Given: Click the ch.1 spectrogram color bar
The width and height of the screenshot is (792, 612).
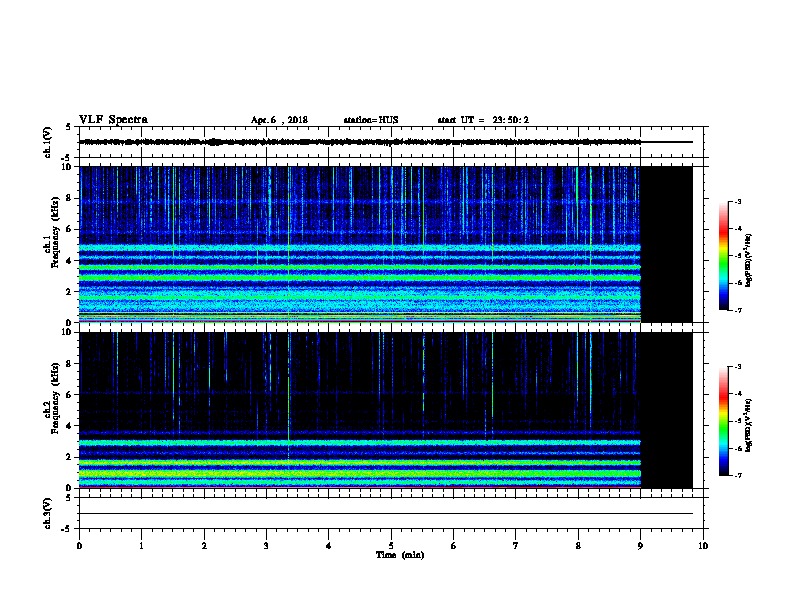Looking at the screenshot, I should coord(724,256).
